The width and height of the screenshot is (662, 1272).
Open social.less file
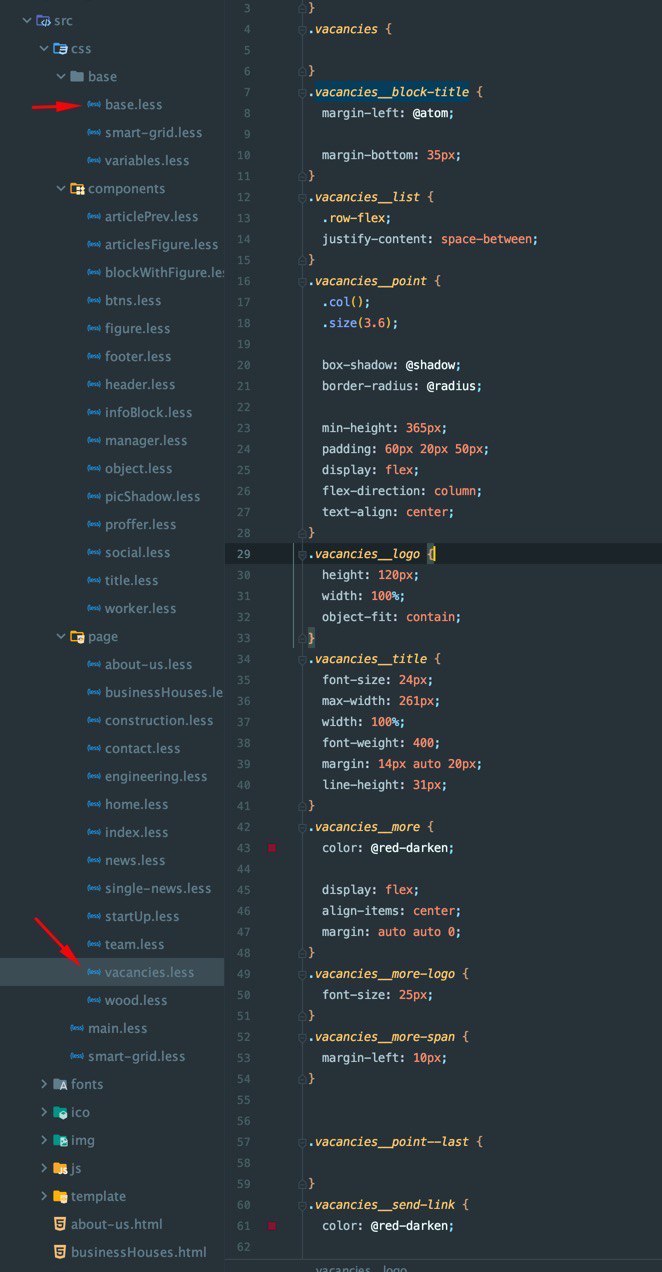click(x=138, y=552)
